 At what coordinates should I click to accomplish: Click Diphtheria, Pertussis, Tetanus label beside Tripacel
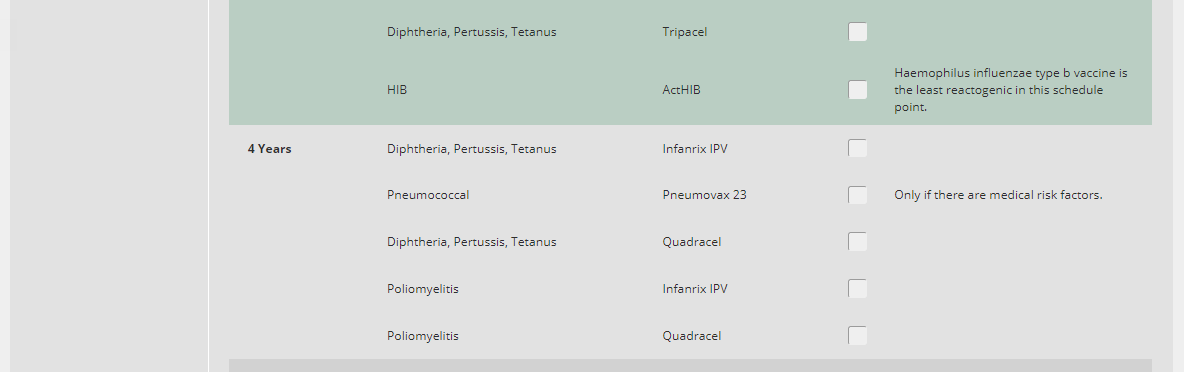coord(472,32)
